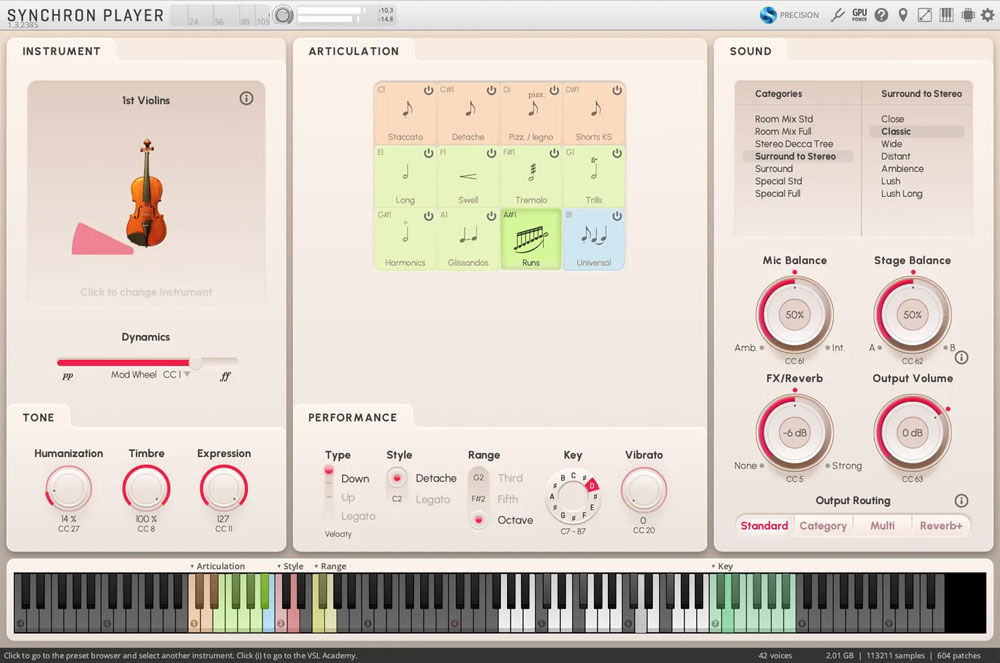The image size is (1000, 663).
Task: Collapse the Range keyboard label
Action: pos(330,566)
